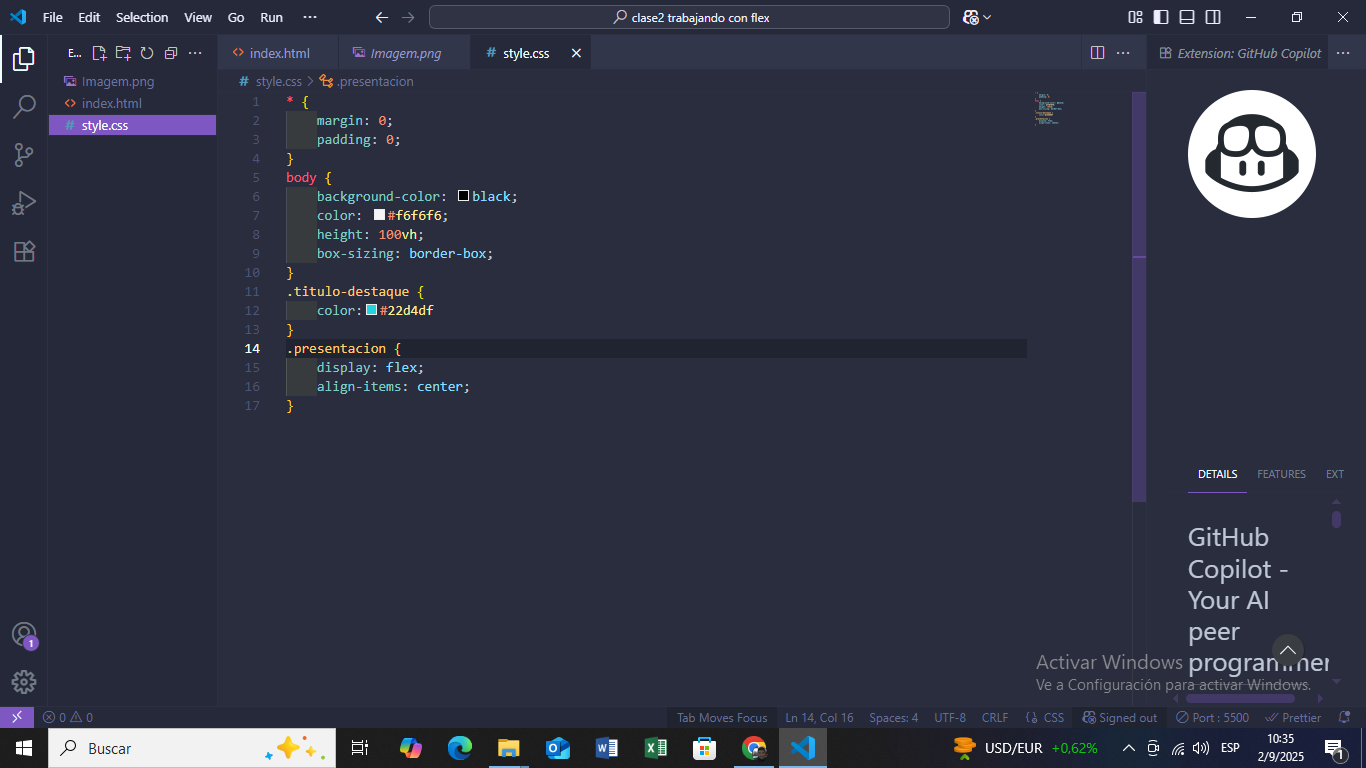Open color picker for #f6f6f6 swatch

(x=379, y=215)
